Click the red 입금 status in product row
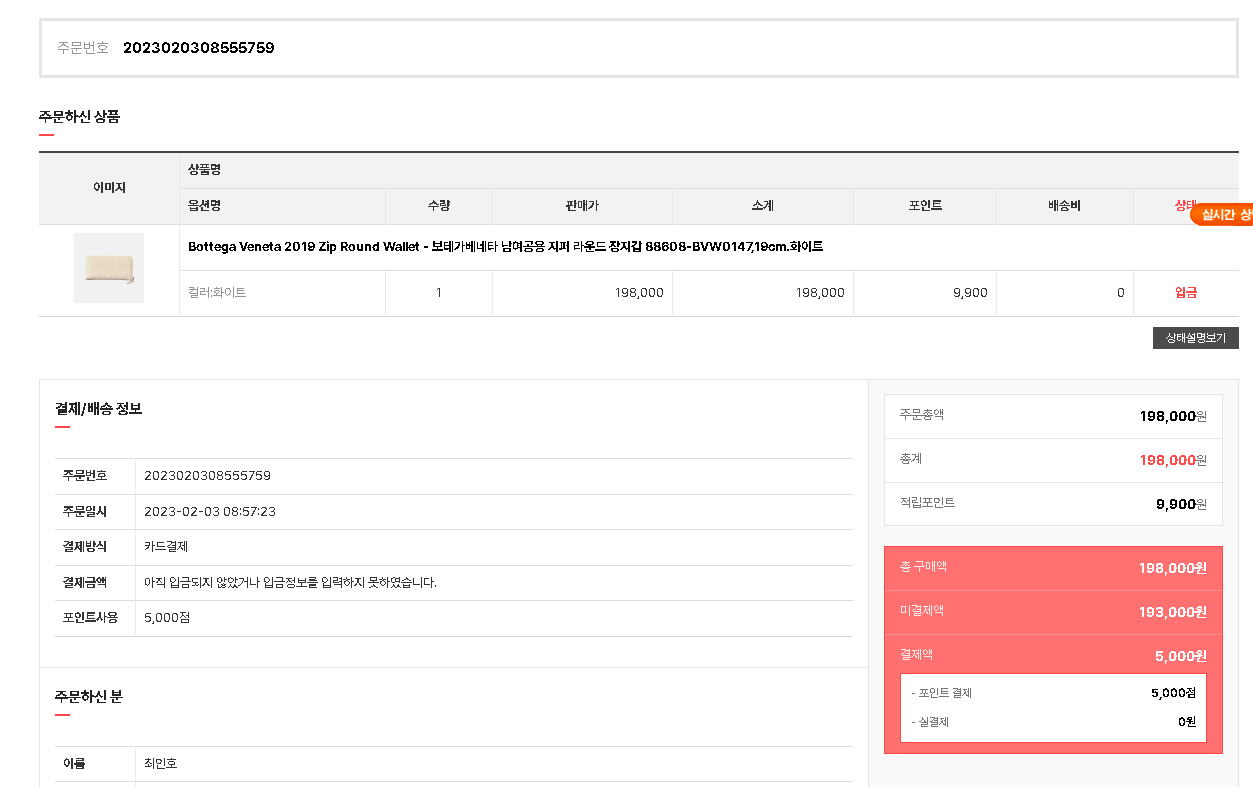This screenshot has height=787, width=1253. [x=1185, y=293]
